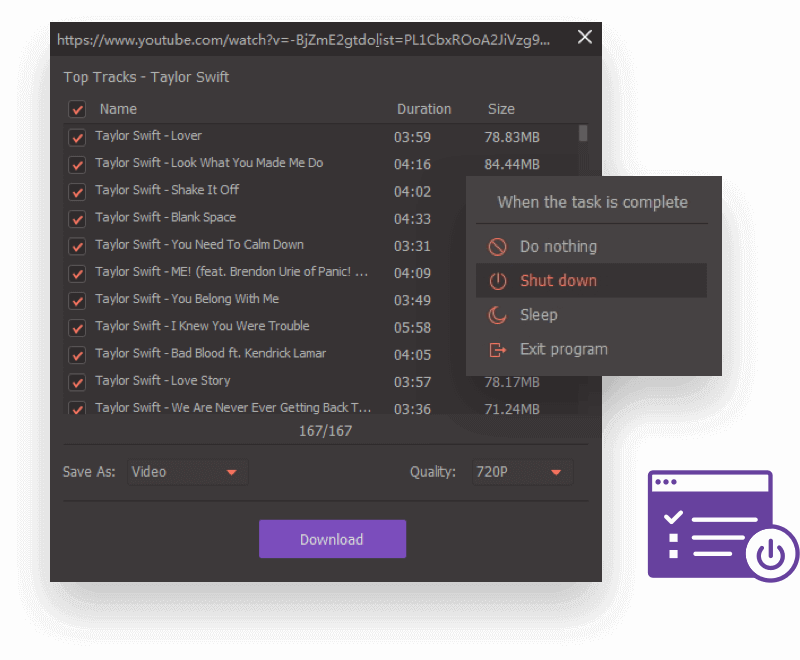This screenshot has width=800, height=660.
Task: Toggle the select-all checkbox beside Name
Action: pyautogui.click(x=77, y=109)
